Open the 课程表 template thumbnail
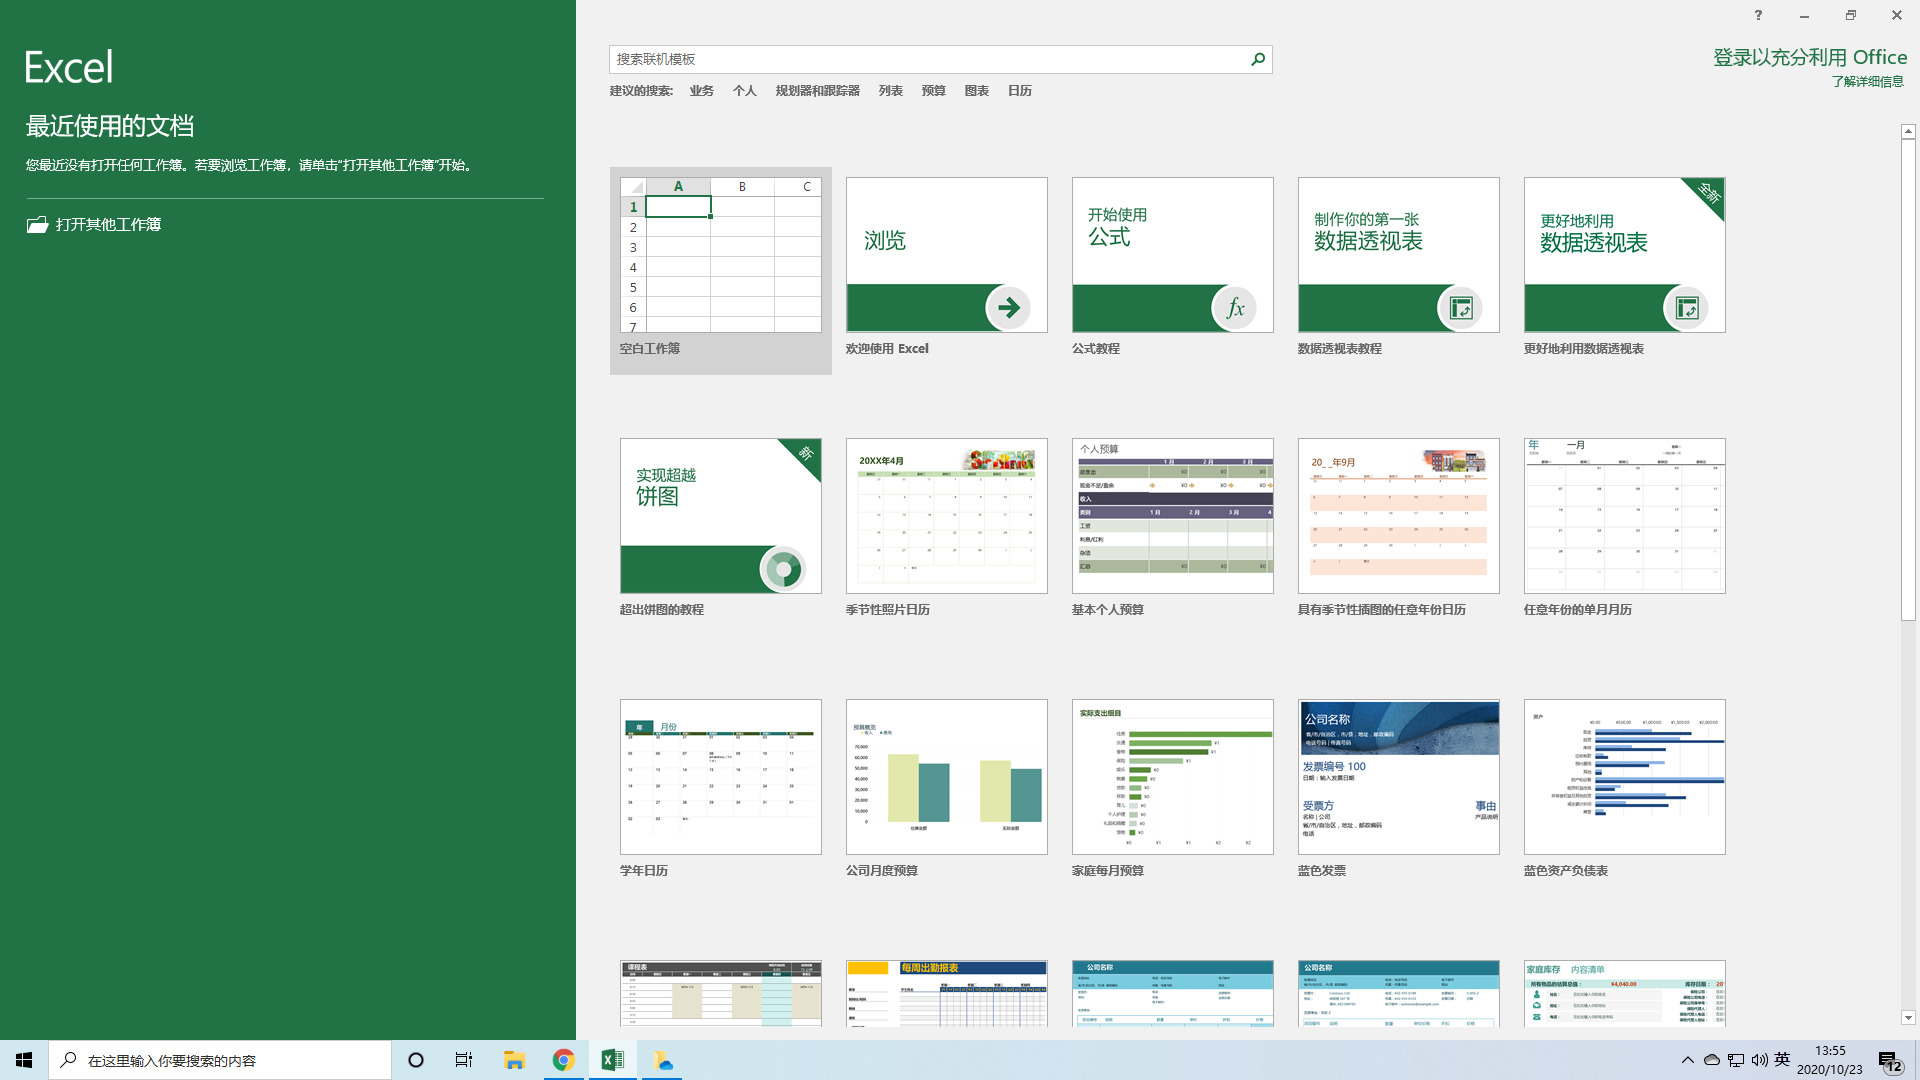 [x=721, y=993]
